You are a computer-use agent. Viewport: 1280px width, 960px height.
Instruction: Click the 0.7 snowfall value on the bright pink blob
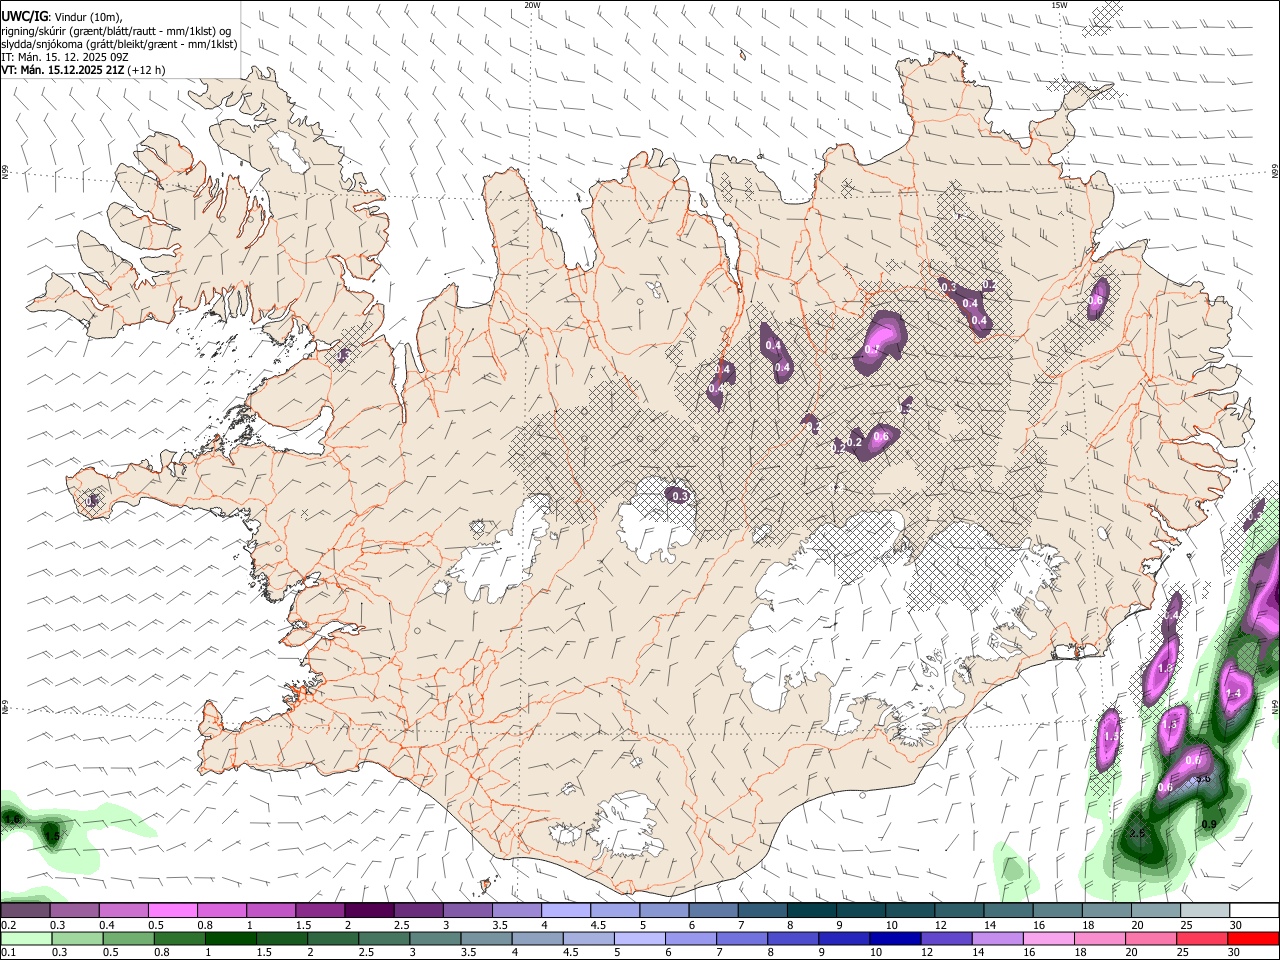pyautogui.click(x=871, y=350)
